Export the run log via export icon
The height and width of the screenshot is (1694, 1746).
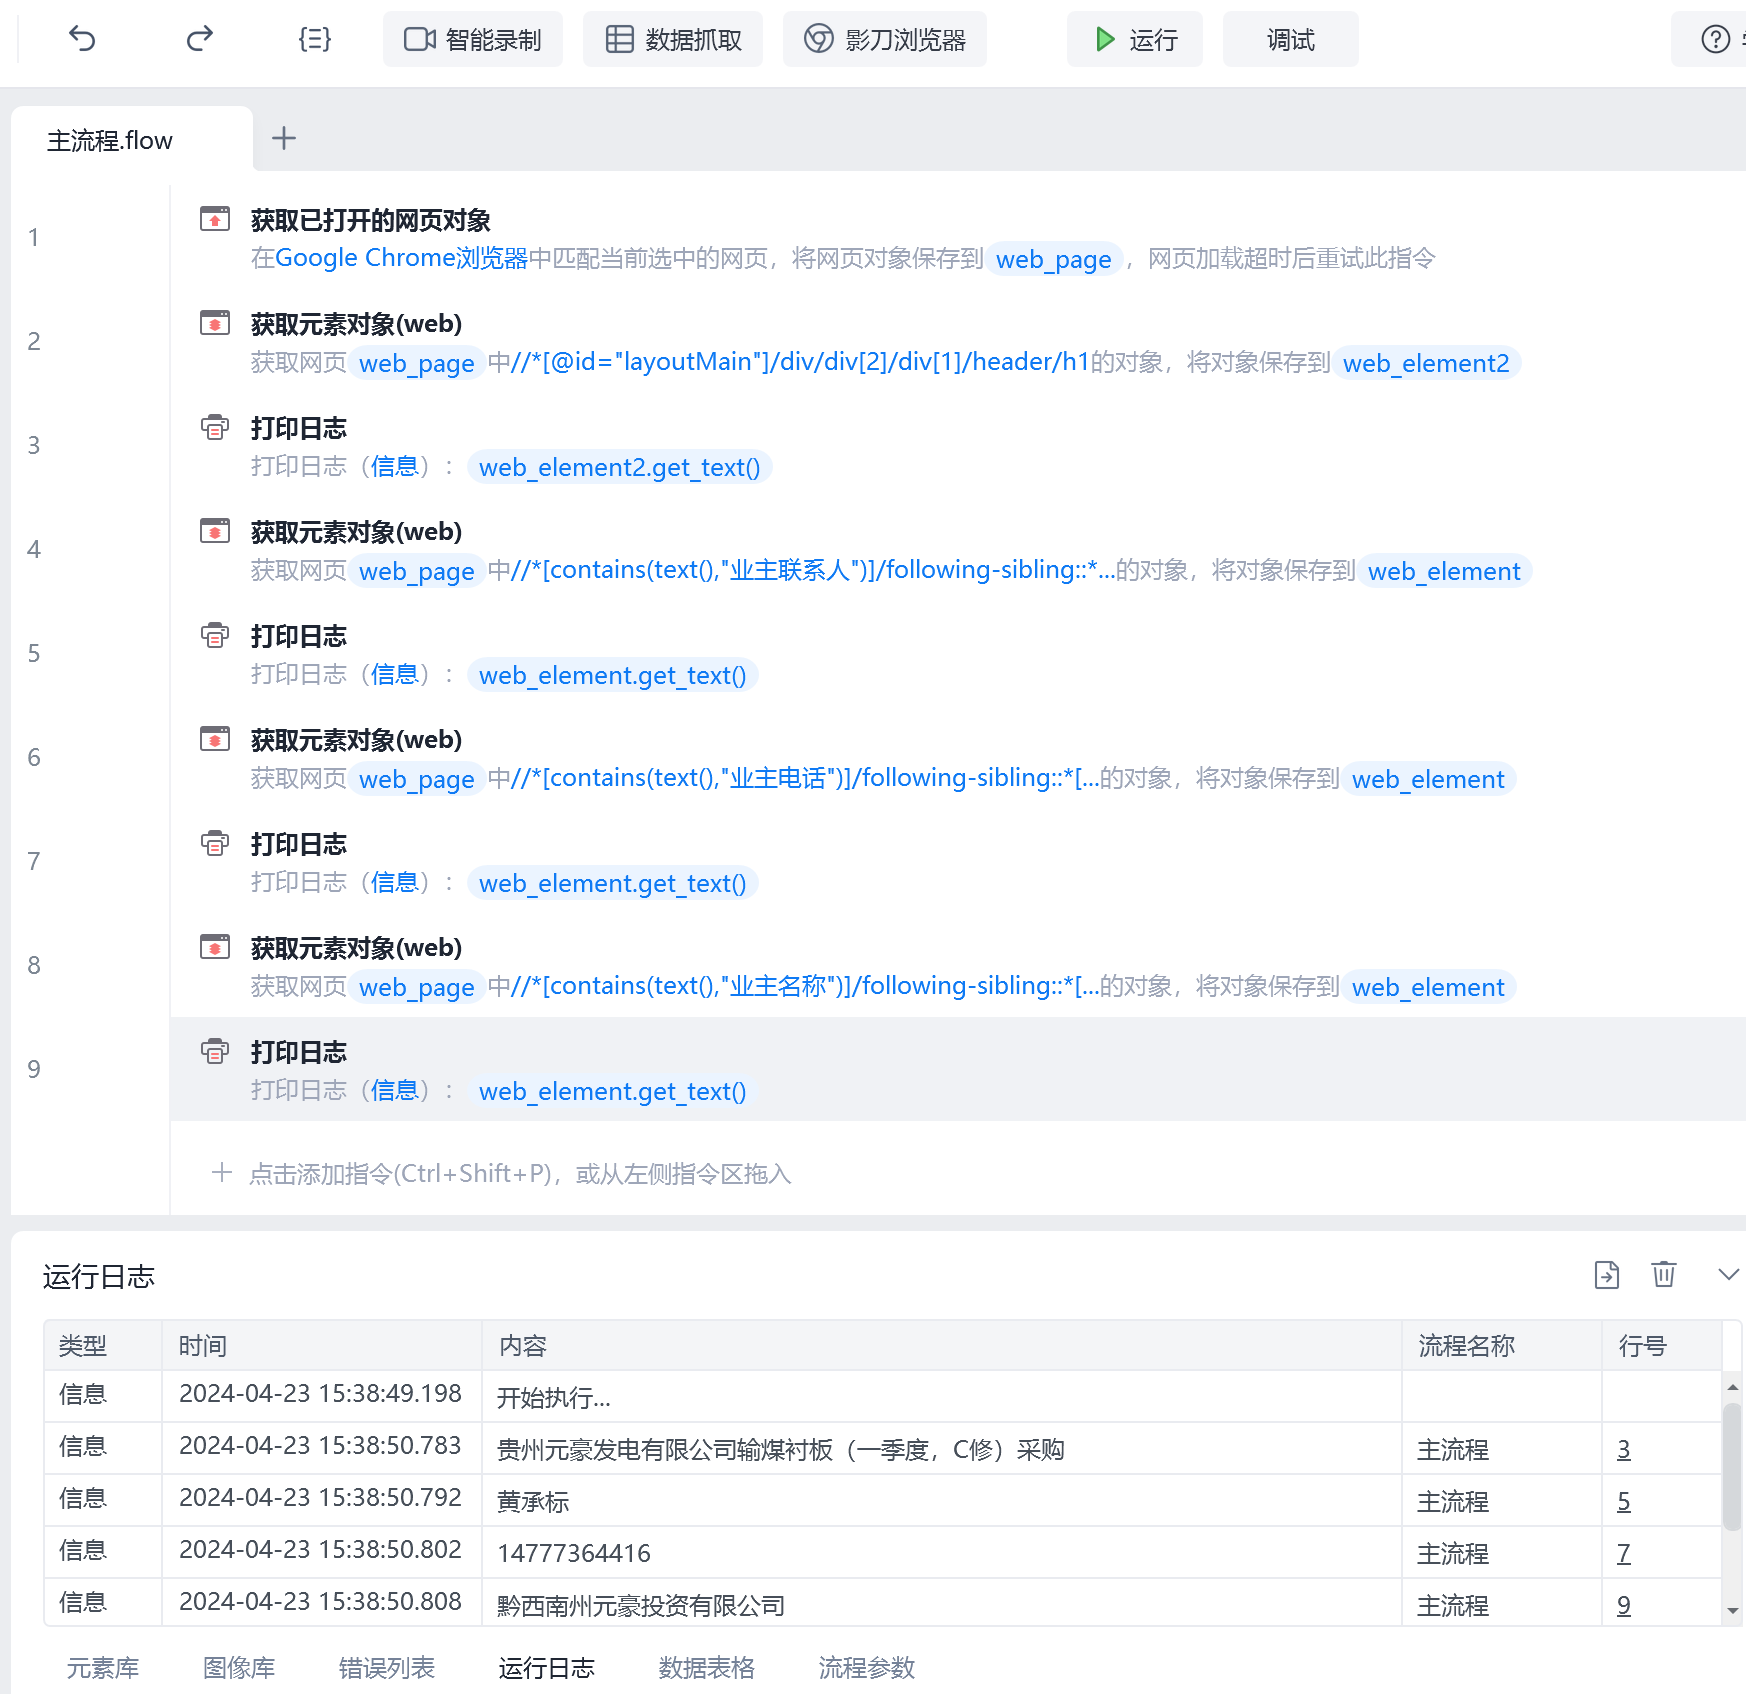click(x=1606, y=1275)
